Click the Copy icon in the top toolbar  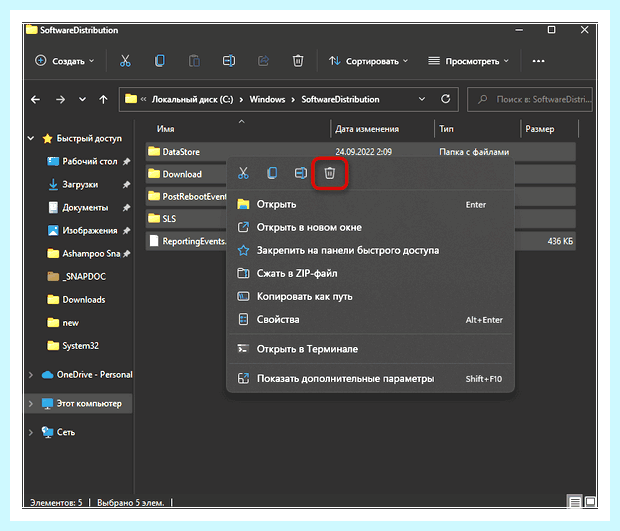[x=159, y=61]
